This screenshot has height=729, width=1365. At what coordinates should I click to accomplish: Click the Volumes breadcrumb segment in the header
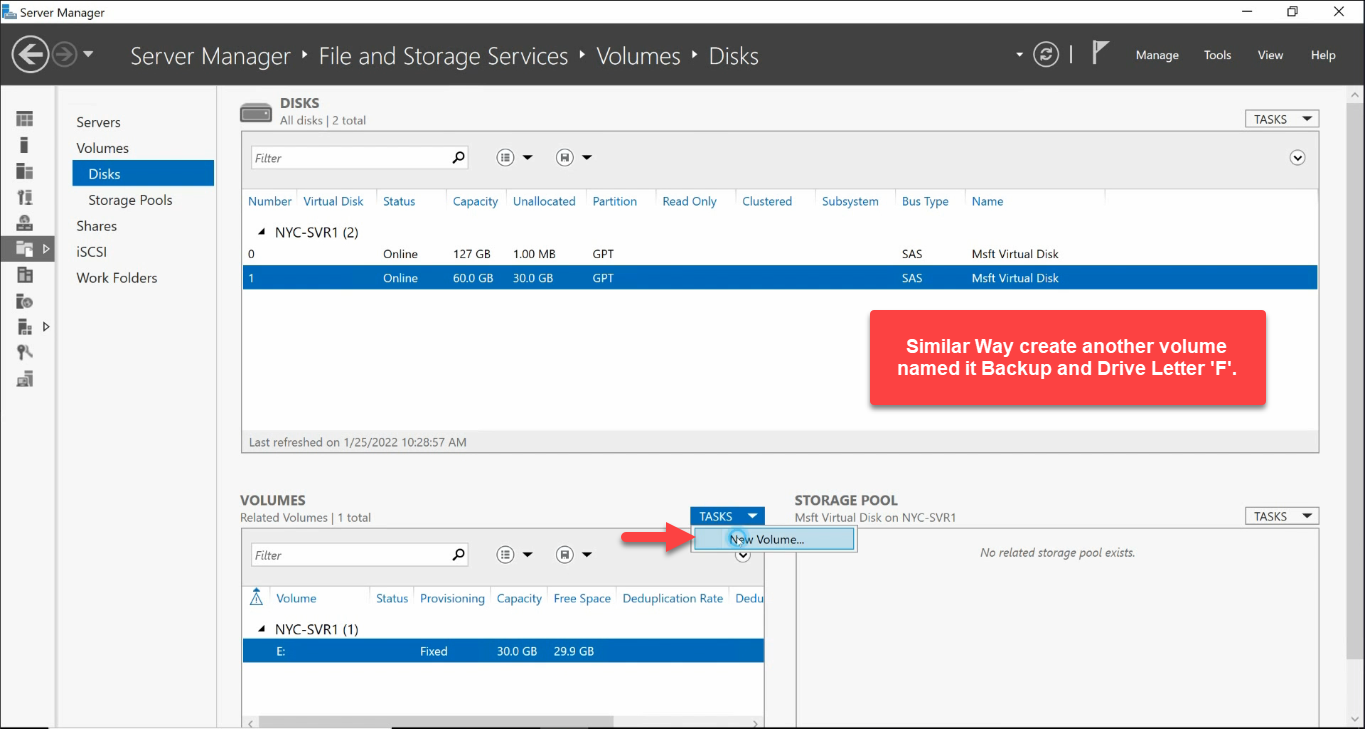tap(638, 56)
